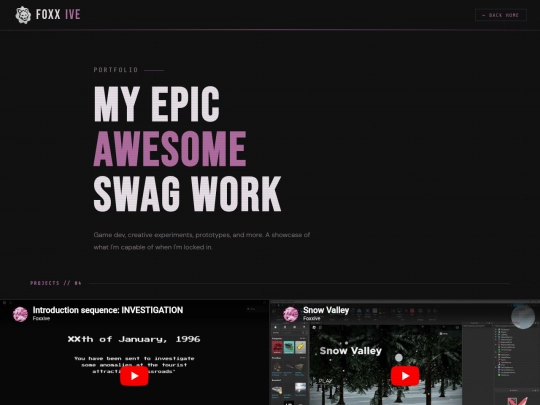This screenshot has height=405, width=540.
Task: Select 'PROJECTS // 04' section label
Action: coord(56,283)
